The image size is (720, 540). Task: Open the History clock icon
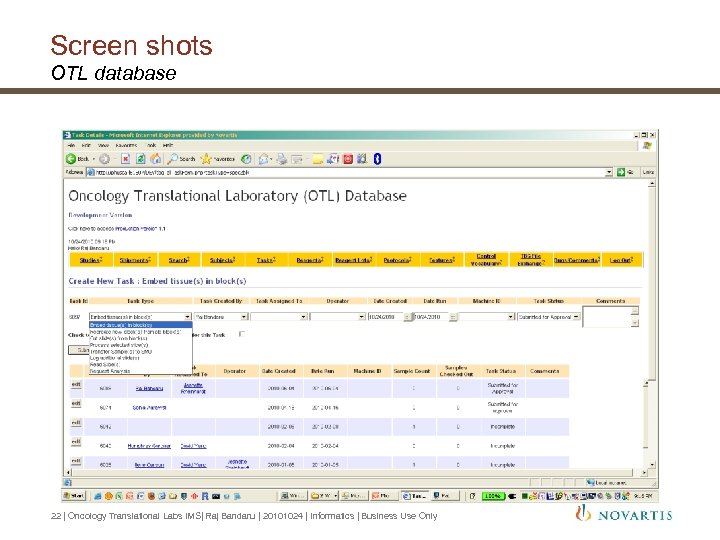pos(246,159)
